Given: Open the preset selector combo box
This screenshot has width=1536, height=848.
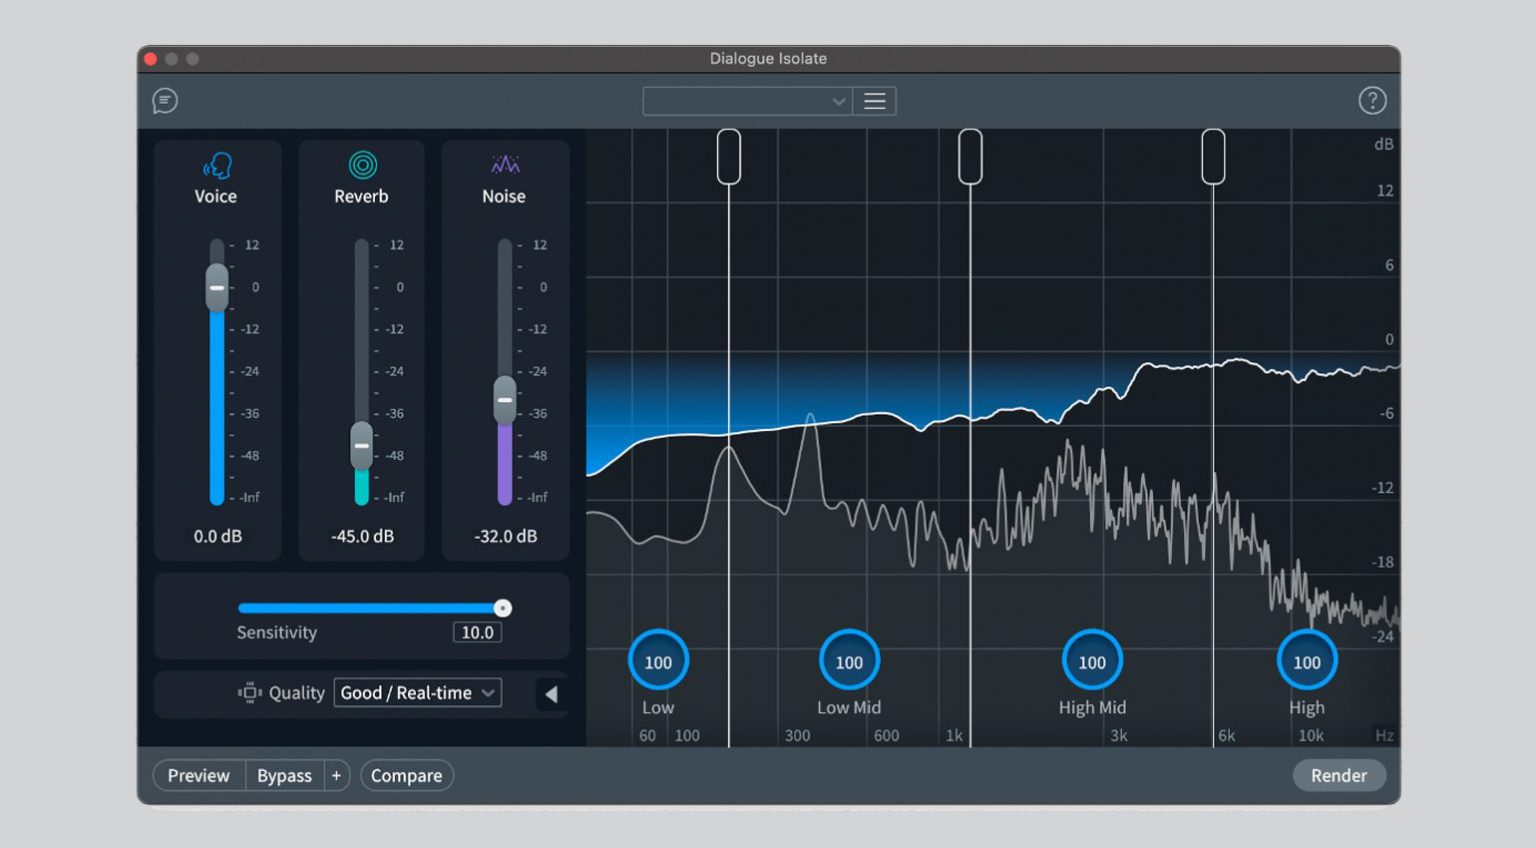Looking at the screenshot, I should coord(745,101).
